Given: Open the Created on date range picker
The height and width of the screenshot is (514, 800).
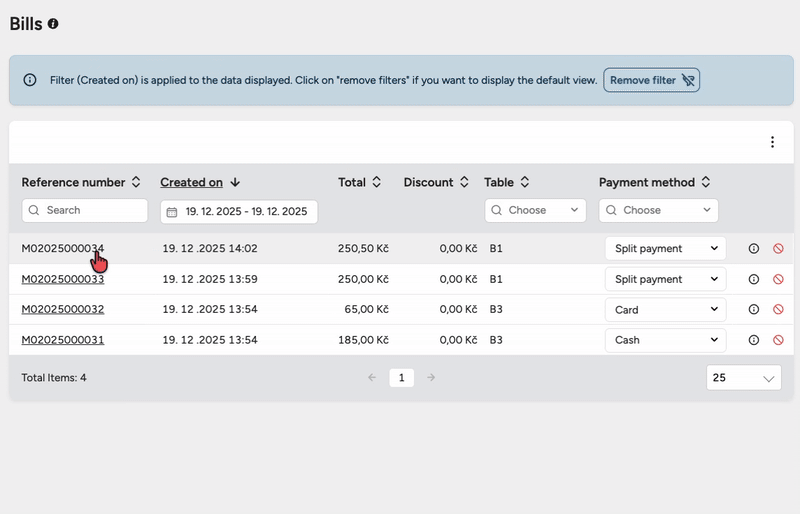Looking at the screenshot, I should [x=239, y=212].
